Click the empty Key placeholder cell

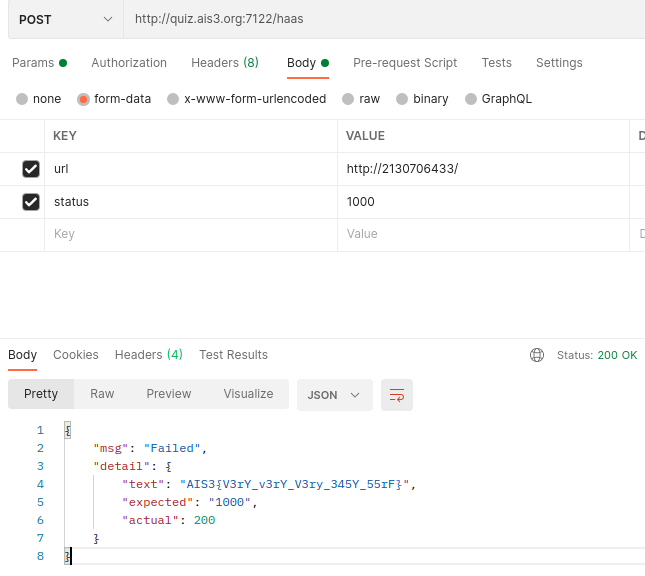point(190,234)
